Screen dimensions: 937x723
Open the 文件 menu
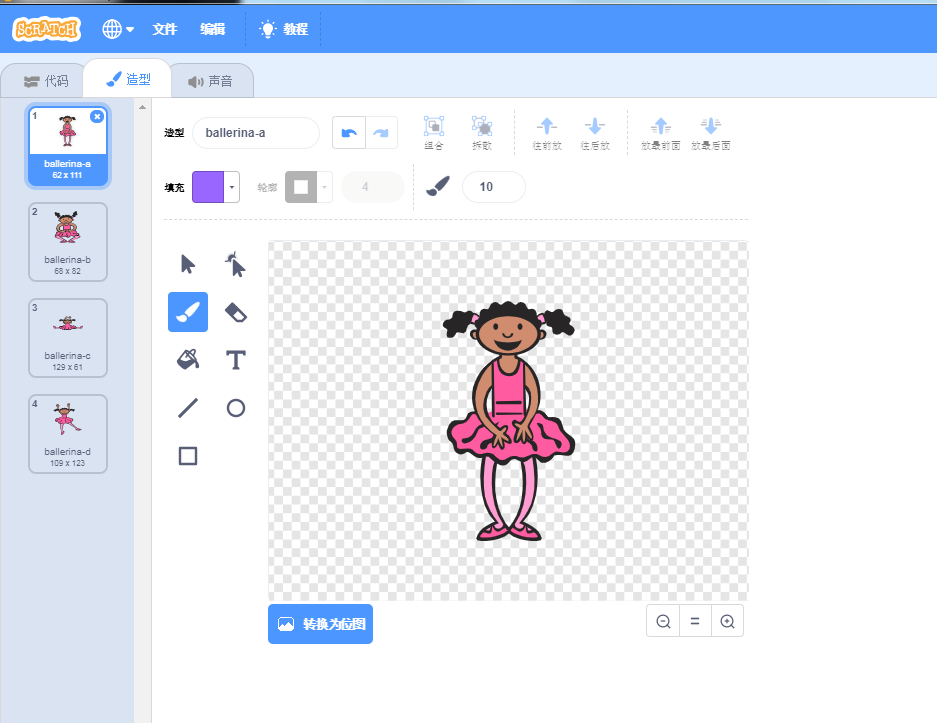[x=164, y=29]
